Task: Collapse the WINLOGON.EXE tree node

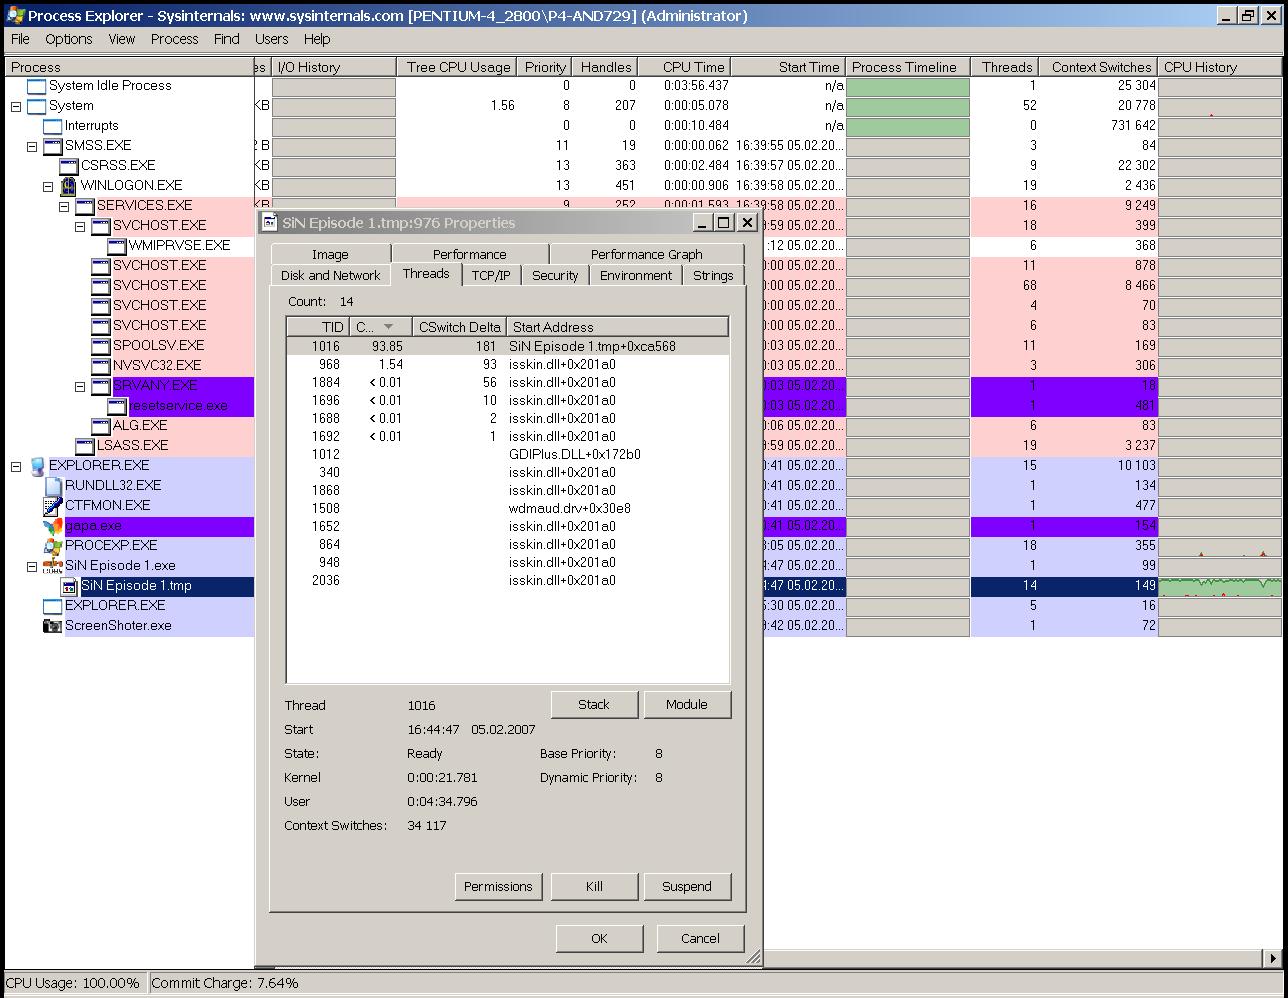Action: tap(48, 186)
